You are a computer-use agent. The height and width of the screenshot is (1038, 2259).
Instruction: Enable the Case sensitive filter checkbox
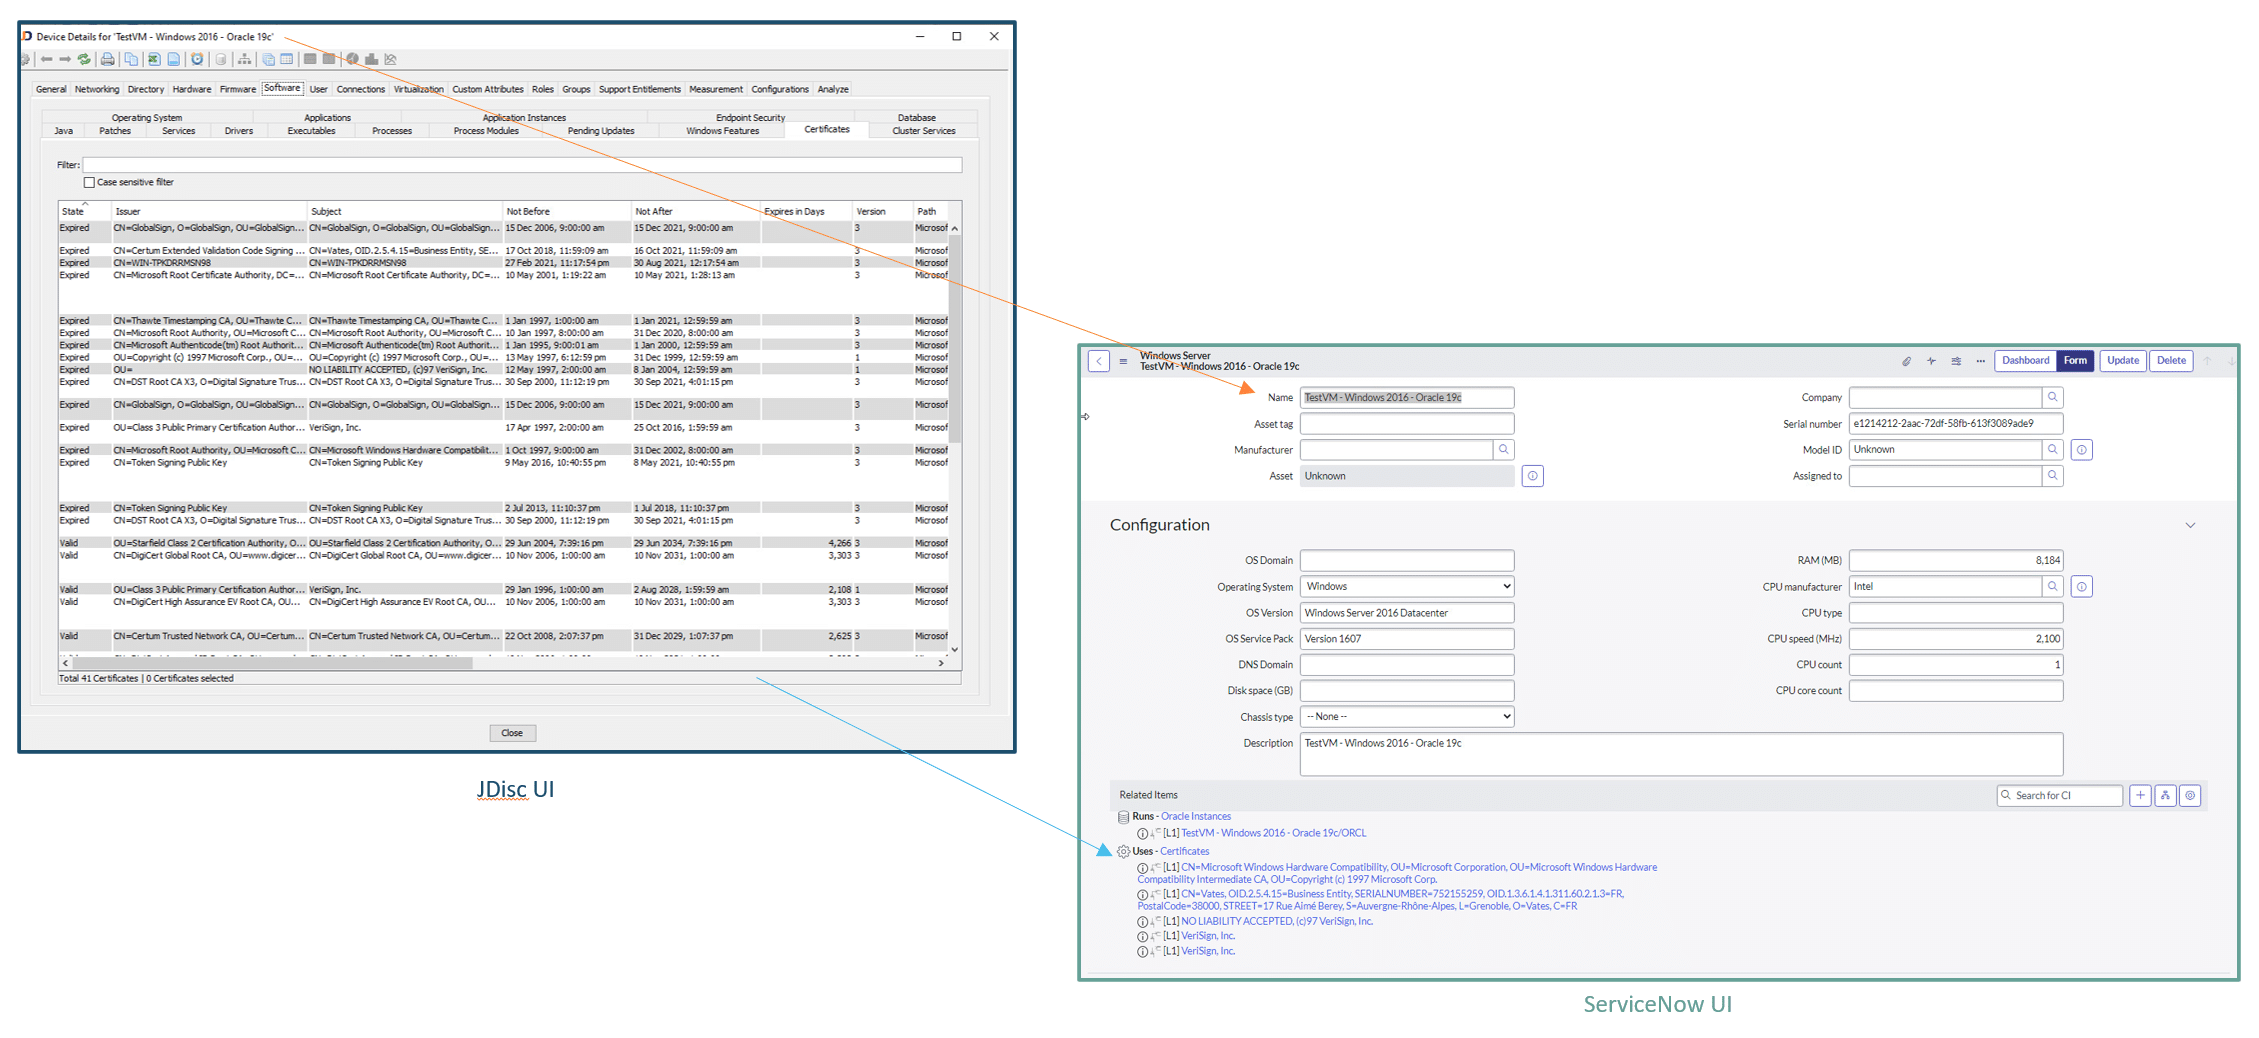[89, 182]
